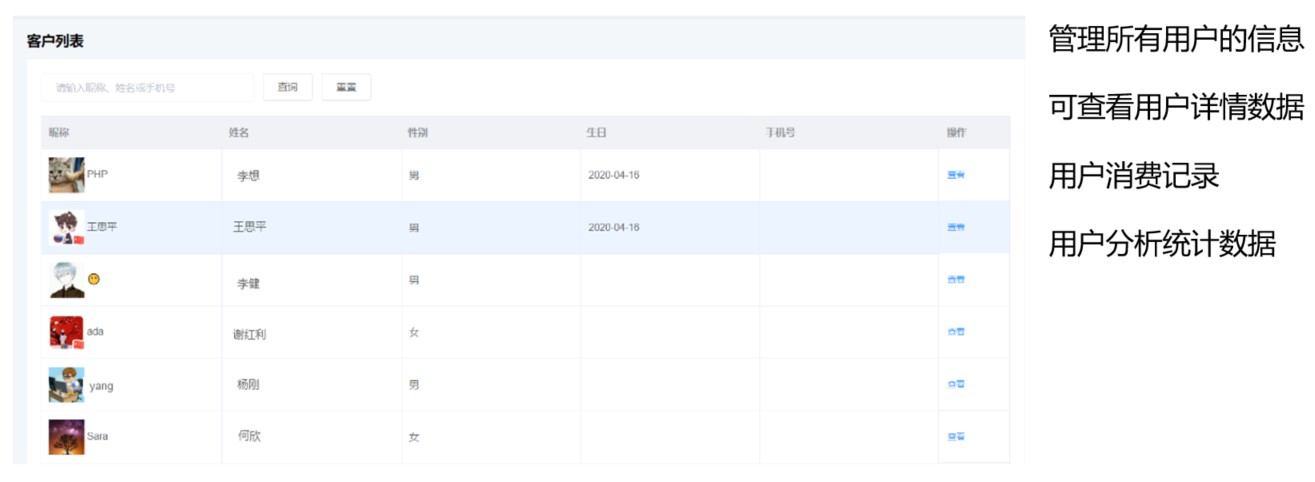Click the red avatar of user ada
The image size is (1315, 482).
(66, 332)
